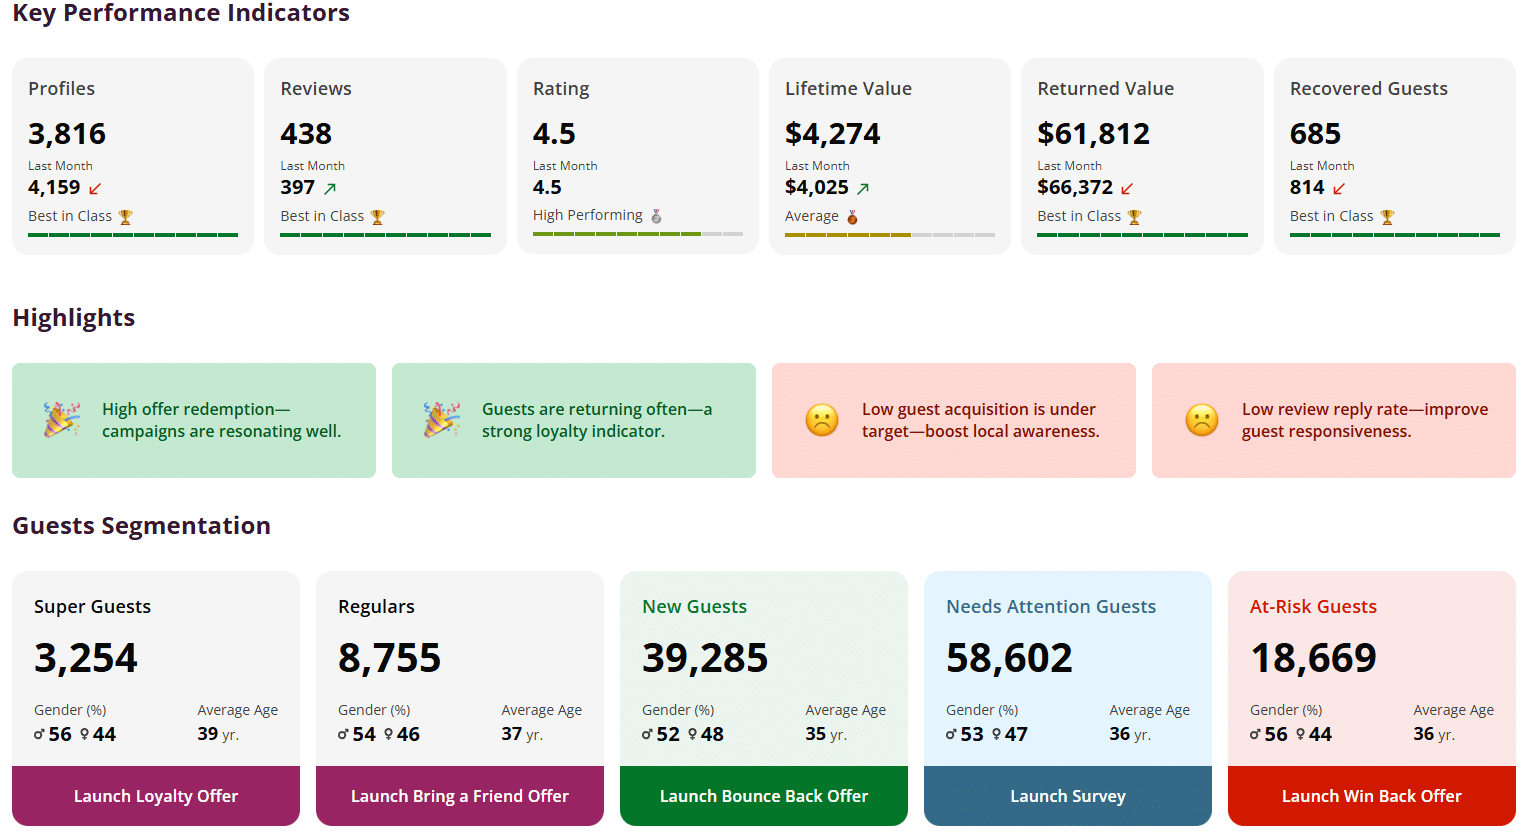Screen dimensions: 1526x832
Task: Click the Best in Class trophy on Profiles card
Action: 123,215
